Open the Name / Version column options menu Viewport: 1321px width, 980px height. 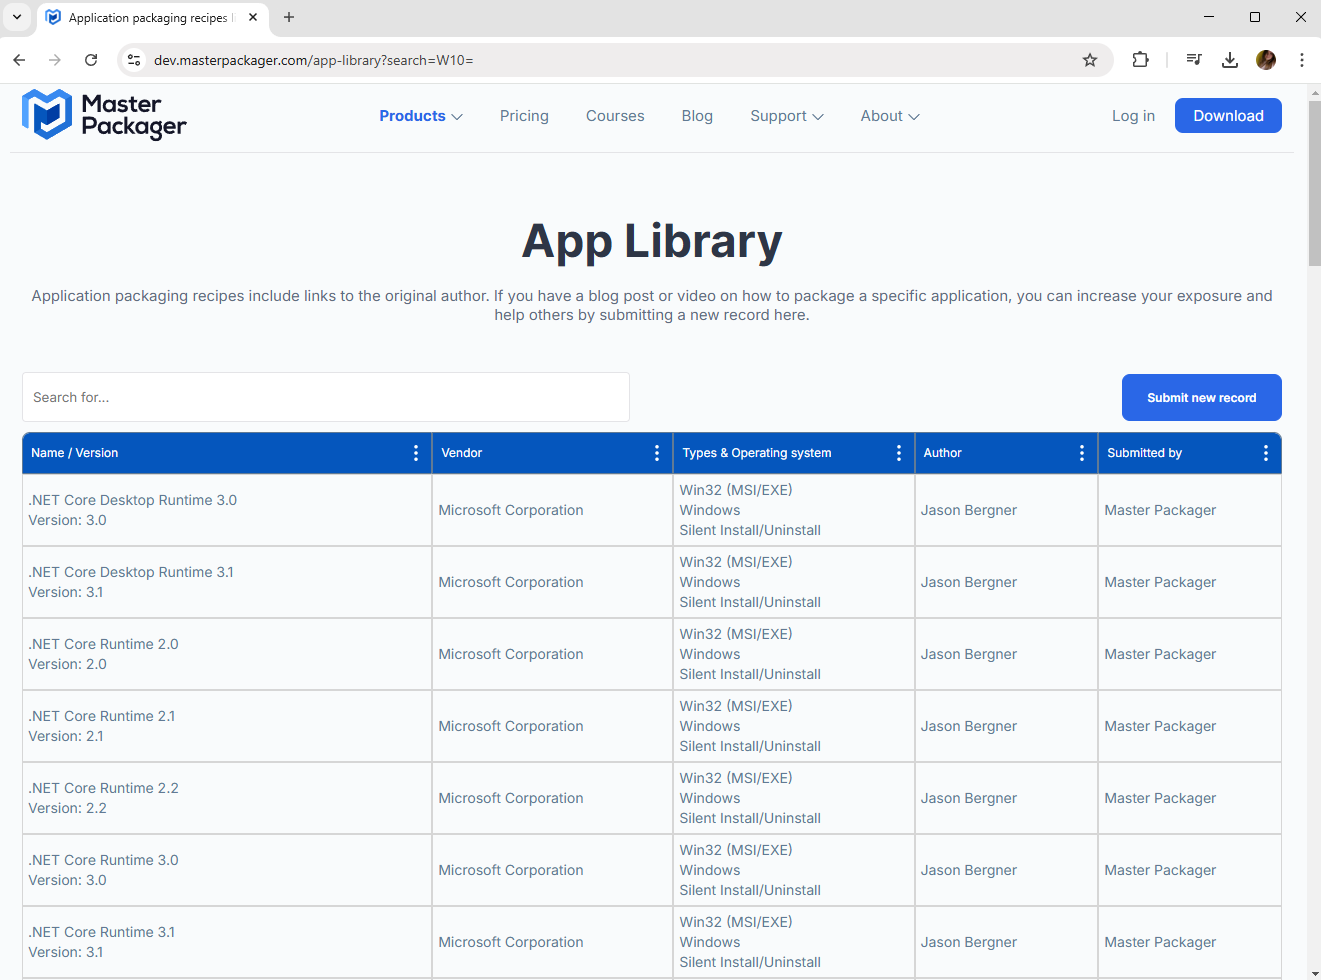pyautogui.click(x=416, y=453)
